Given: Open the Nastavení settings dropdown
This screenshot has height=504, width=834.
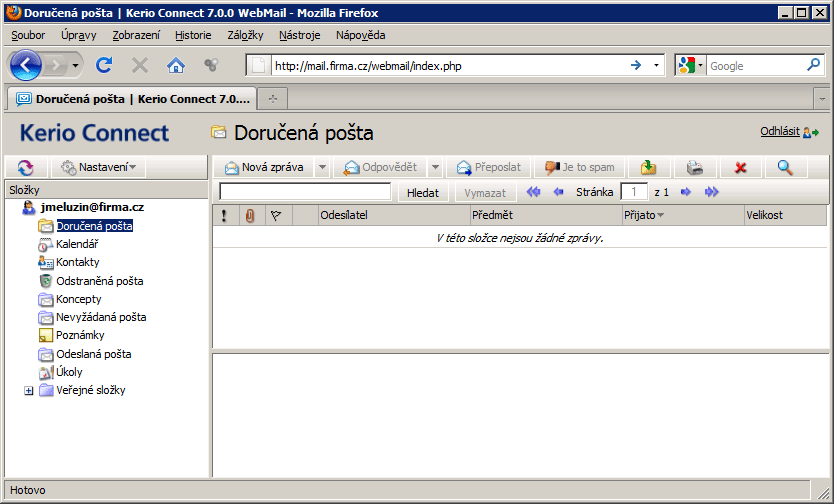Looking at the screenshot, I should [x=98, y=167].
